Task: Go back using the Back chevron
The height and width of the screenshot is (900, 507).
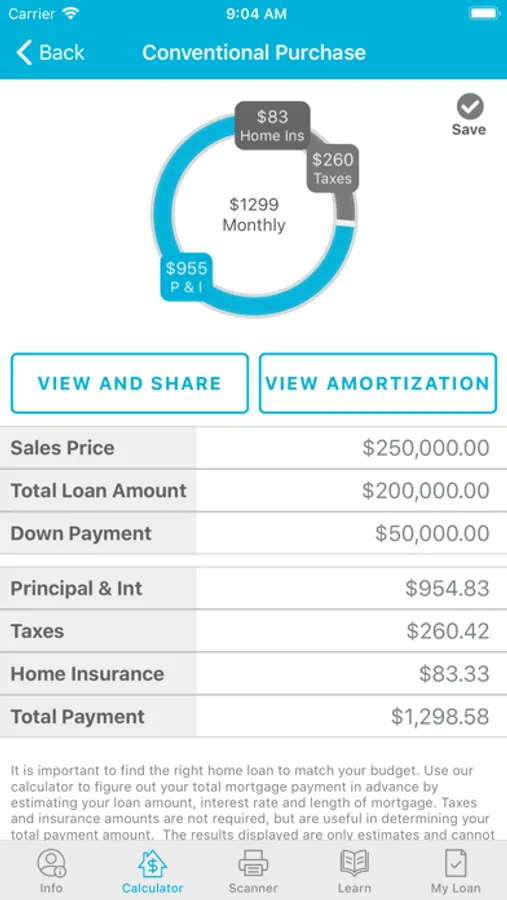Action: [x=25, y=52]
